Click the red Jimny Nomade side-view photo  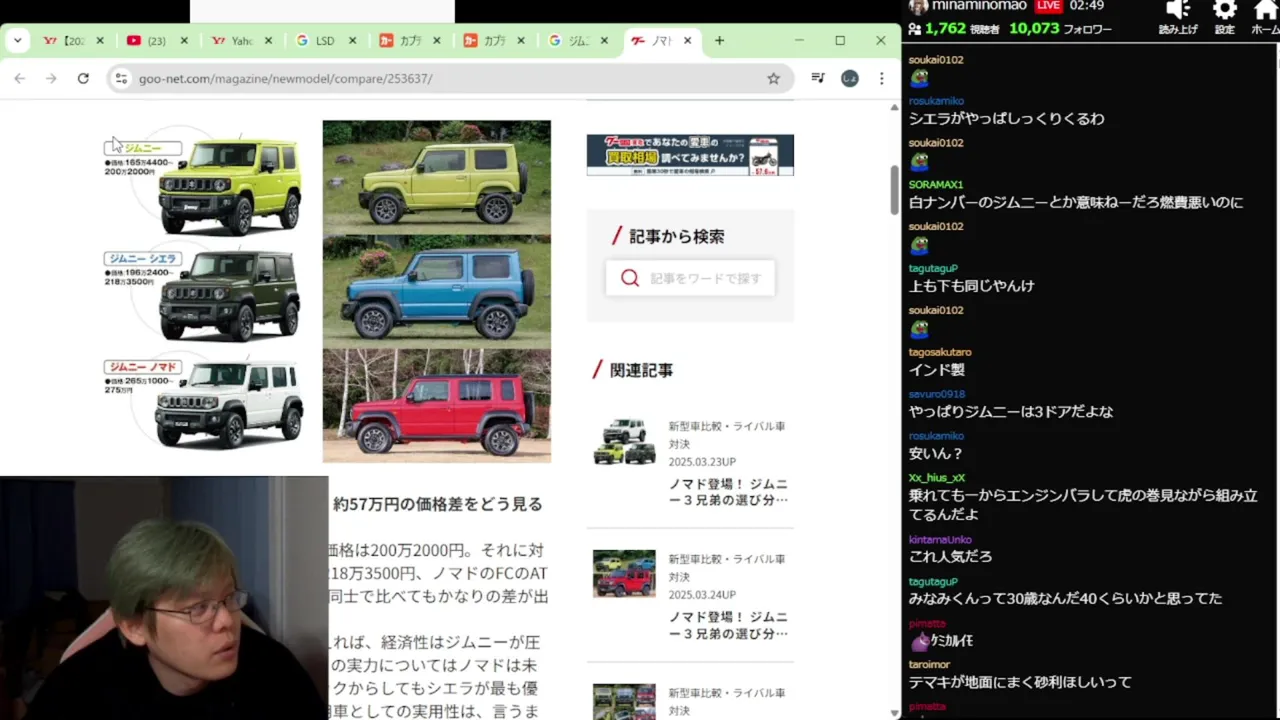pos(436,405)
